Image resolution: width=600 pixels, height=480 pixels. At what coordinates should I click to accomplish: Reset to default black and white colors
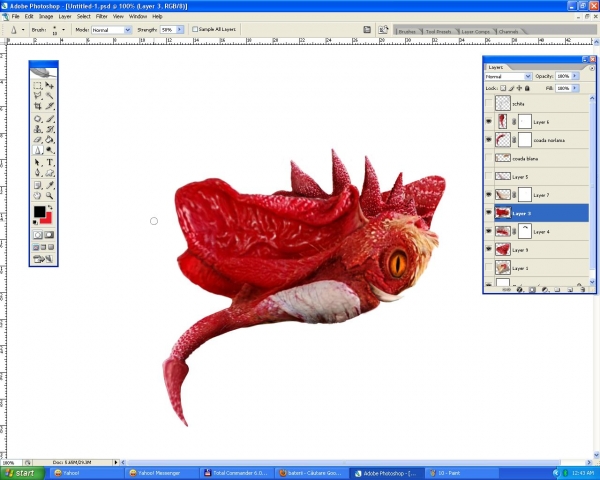pyautogui.click(x=36, y=222)
